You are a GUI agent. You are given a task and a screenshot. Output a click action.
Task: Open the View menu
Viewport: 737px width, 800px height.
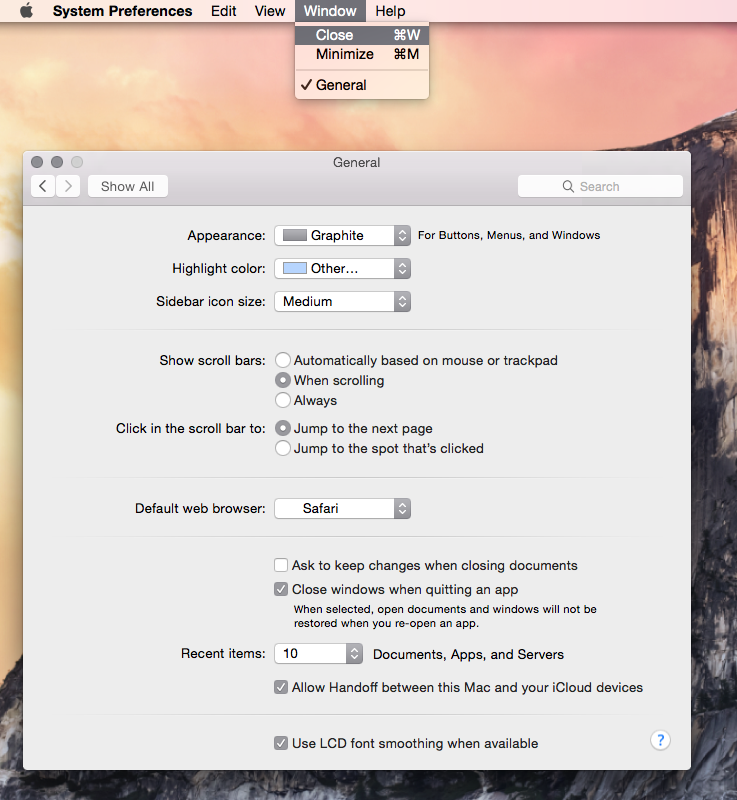(270, 11)
